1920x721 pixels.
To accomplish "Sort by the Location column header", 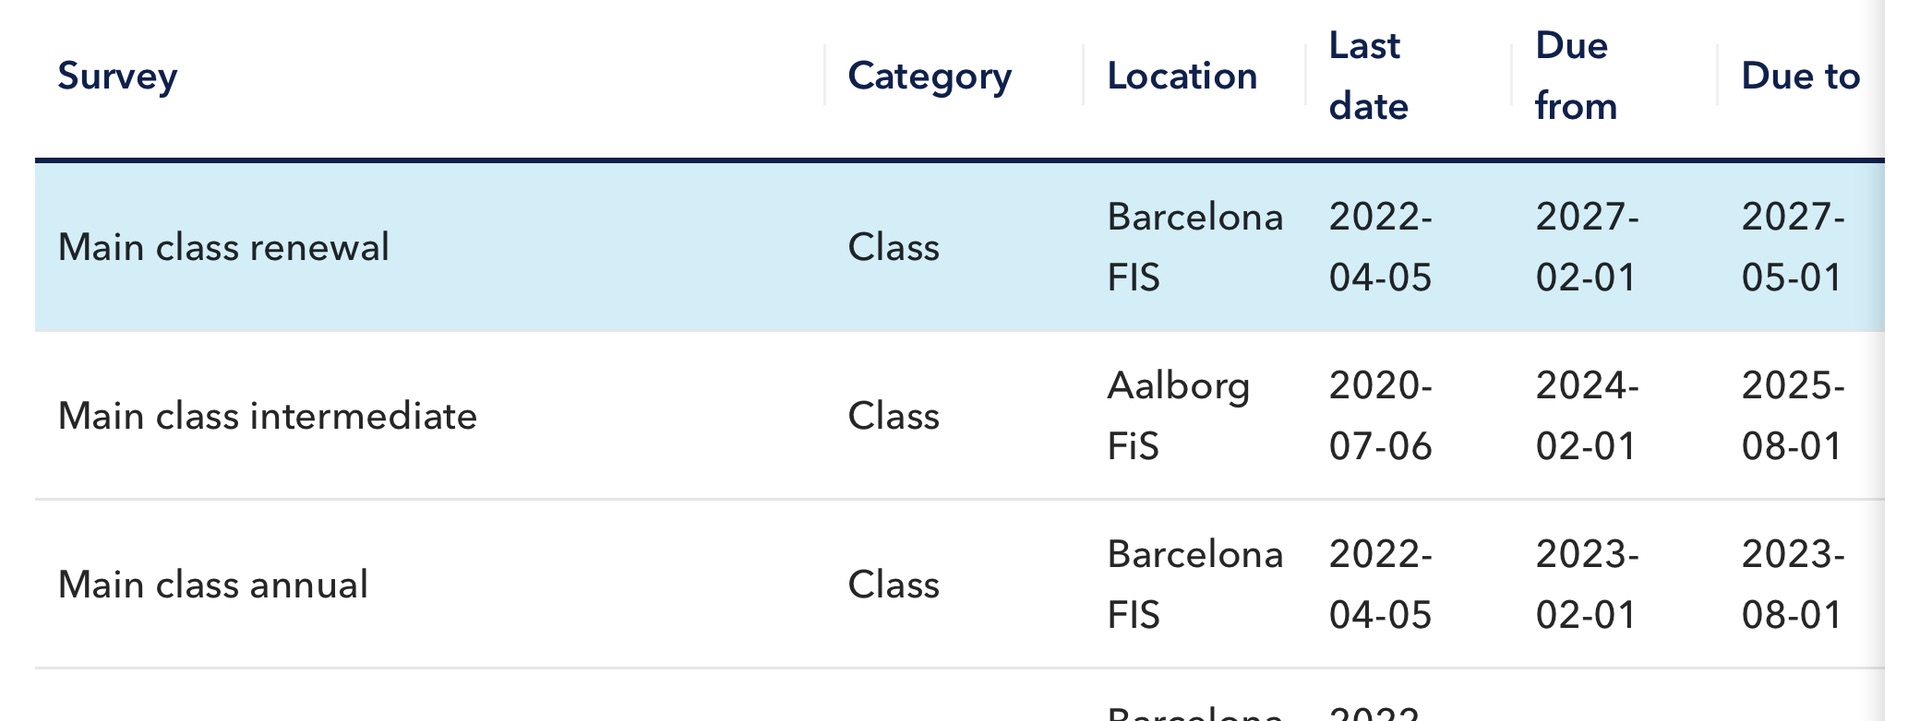I will [x=1181, y=76].
